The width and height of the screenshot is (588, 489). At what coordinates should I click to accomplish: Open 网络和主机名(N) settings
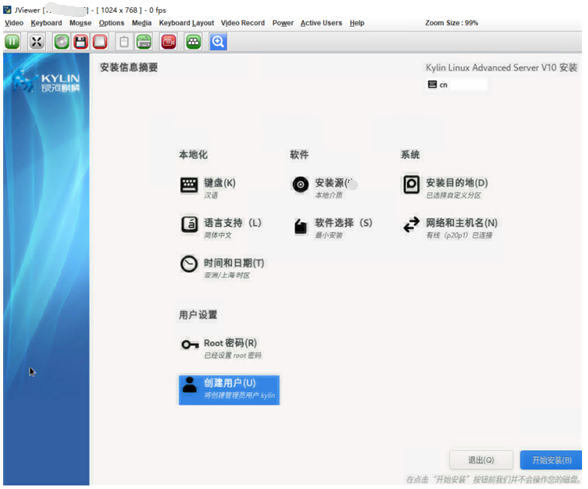point(462,223)
